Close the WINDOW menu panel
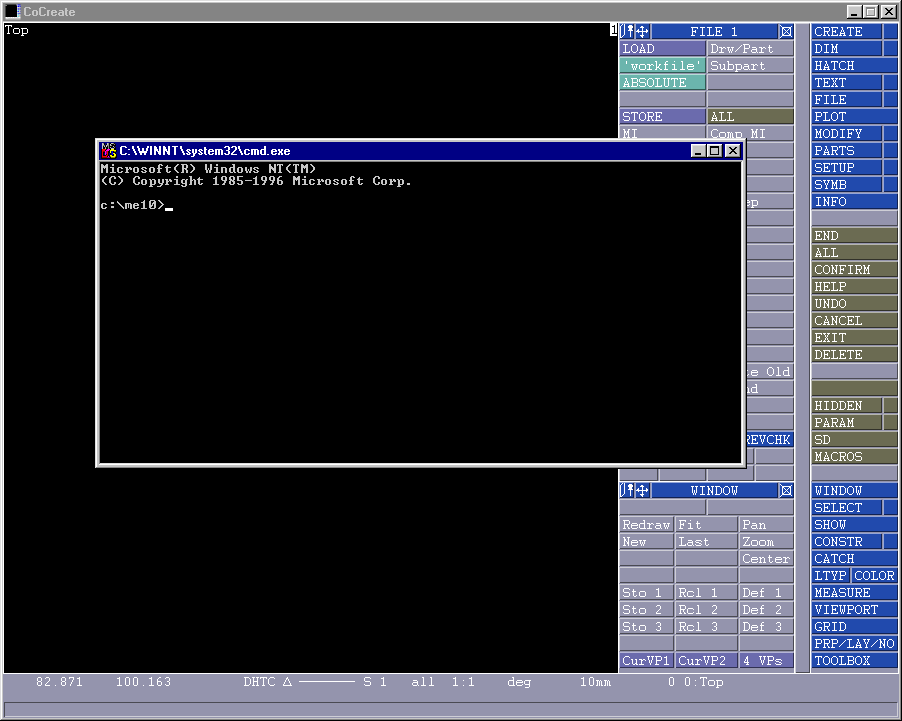902x721 pixels. coord(786,491)
